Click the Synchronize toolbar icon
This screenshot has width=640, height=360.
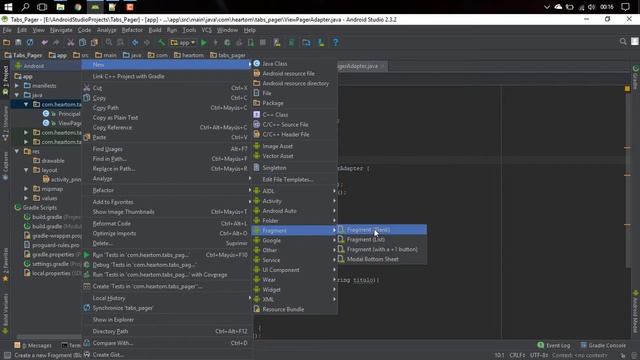30,42
